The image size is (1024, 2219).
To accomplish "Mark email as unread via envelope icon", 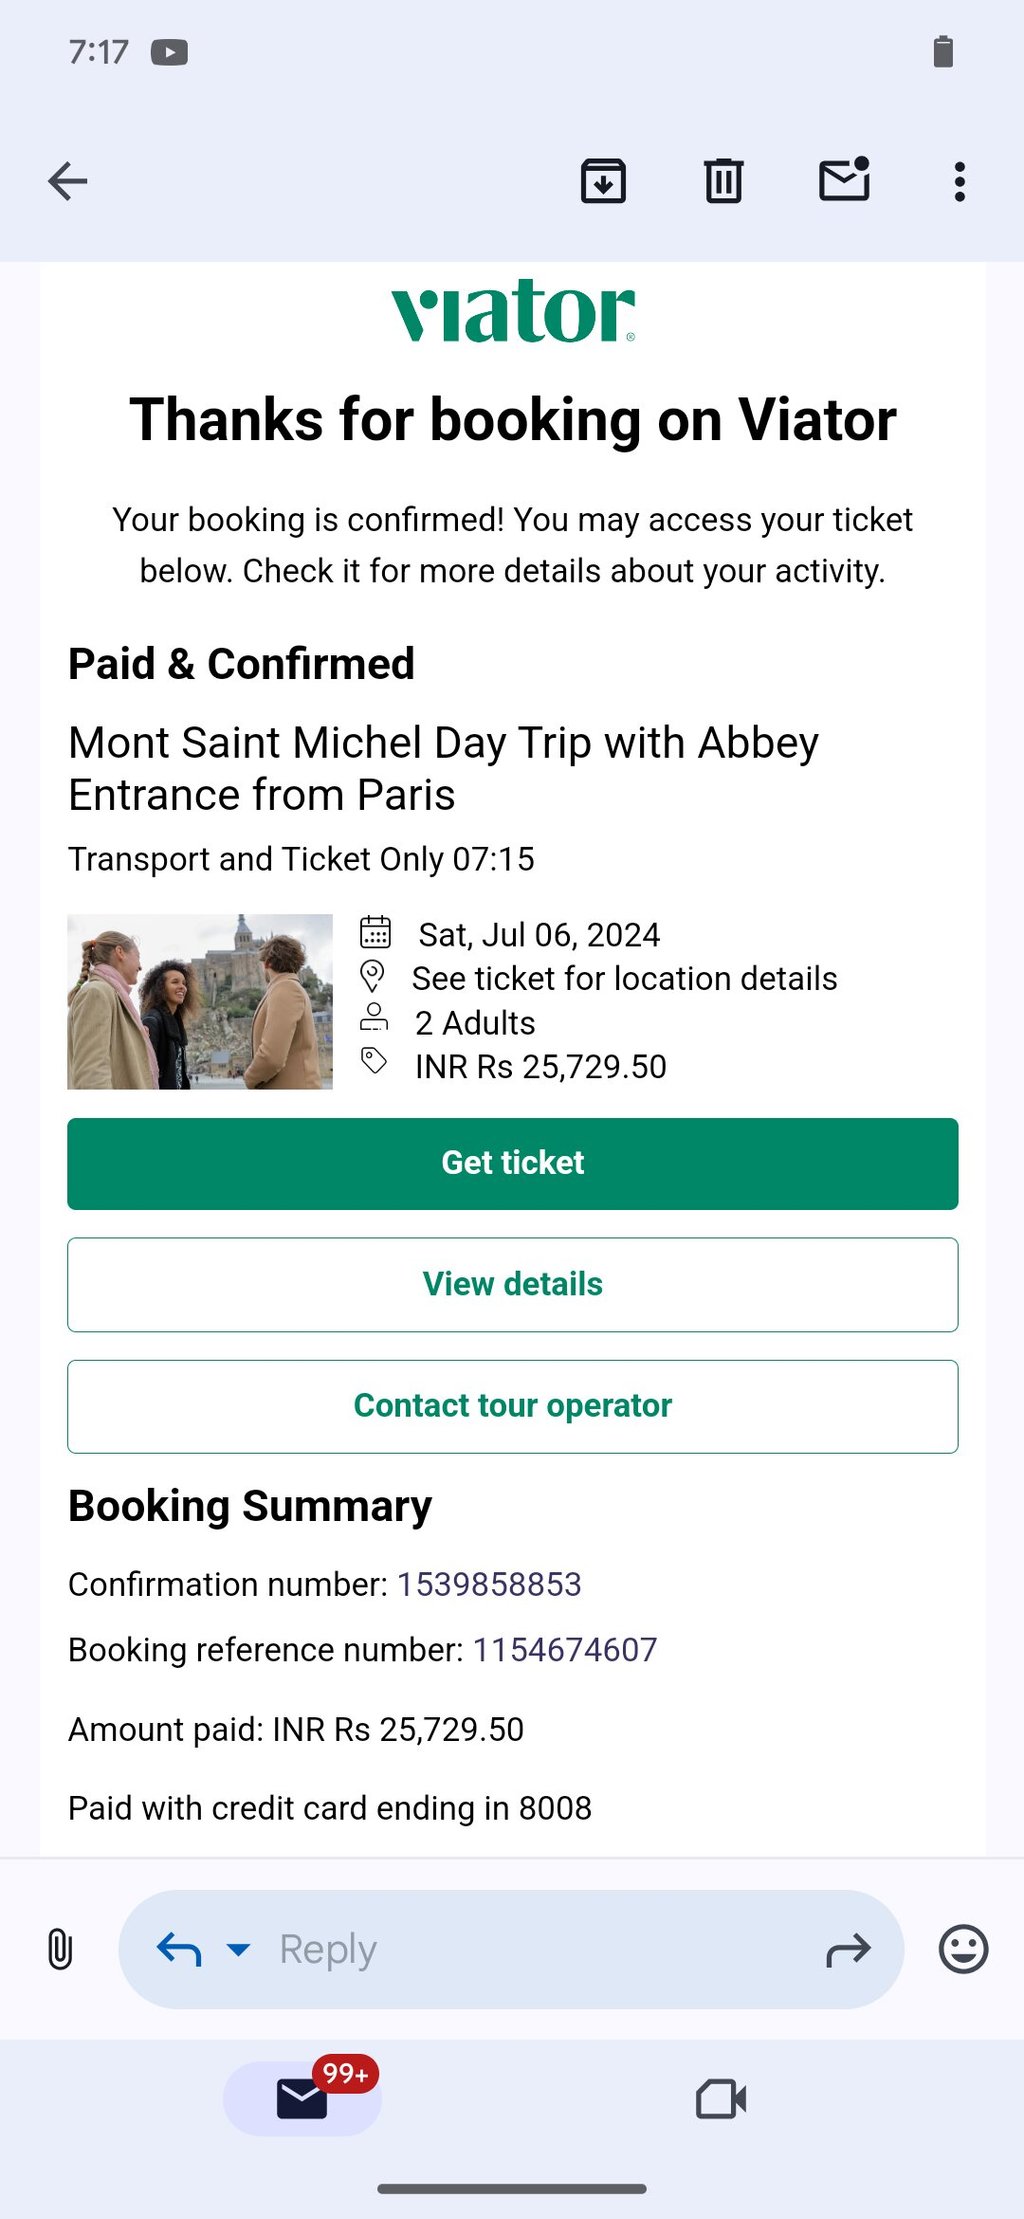I will [x=844, y=181].
